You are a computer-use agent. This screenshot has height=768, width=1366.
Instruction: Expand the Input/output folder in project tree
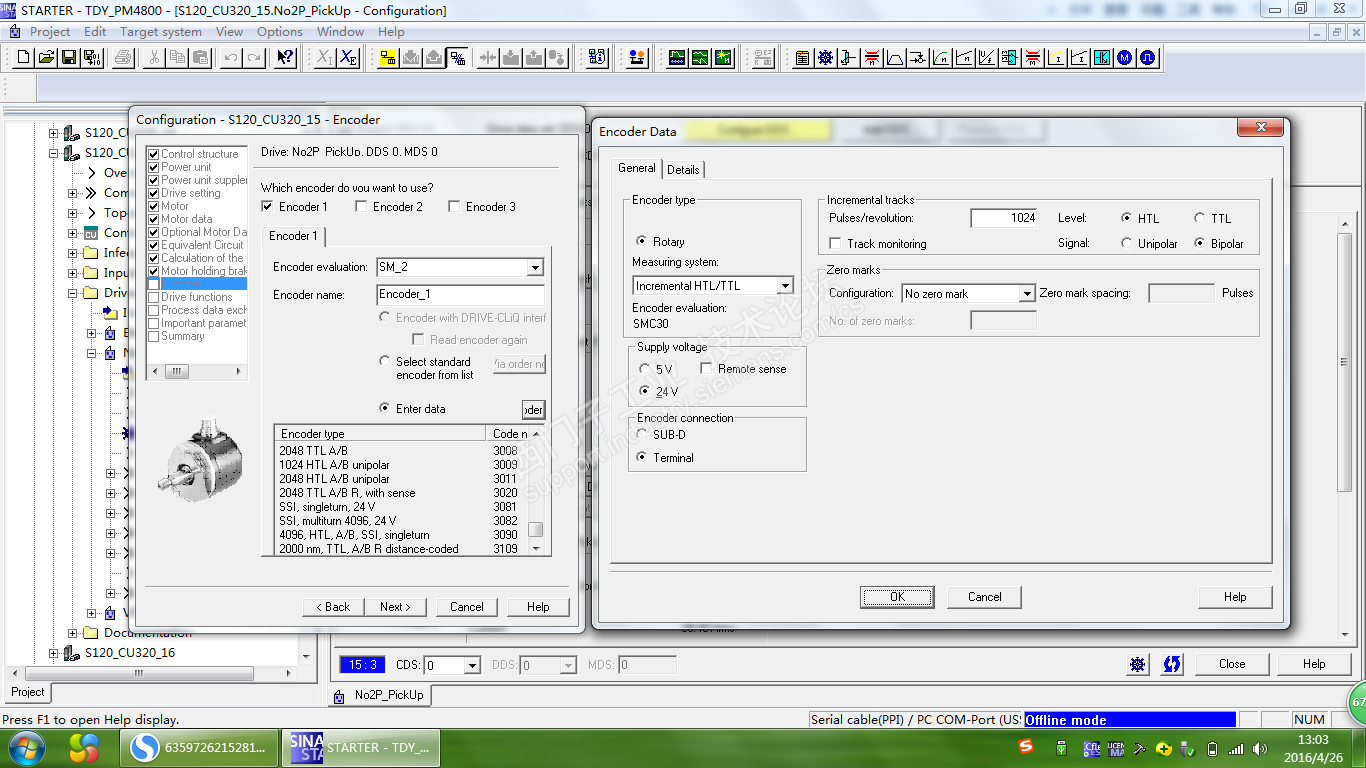coord(73,273)
